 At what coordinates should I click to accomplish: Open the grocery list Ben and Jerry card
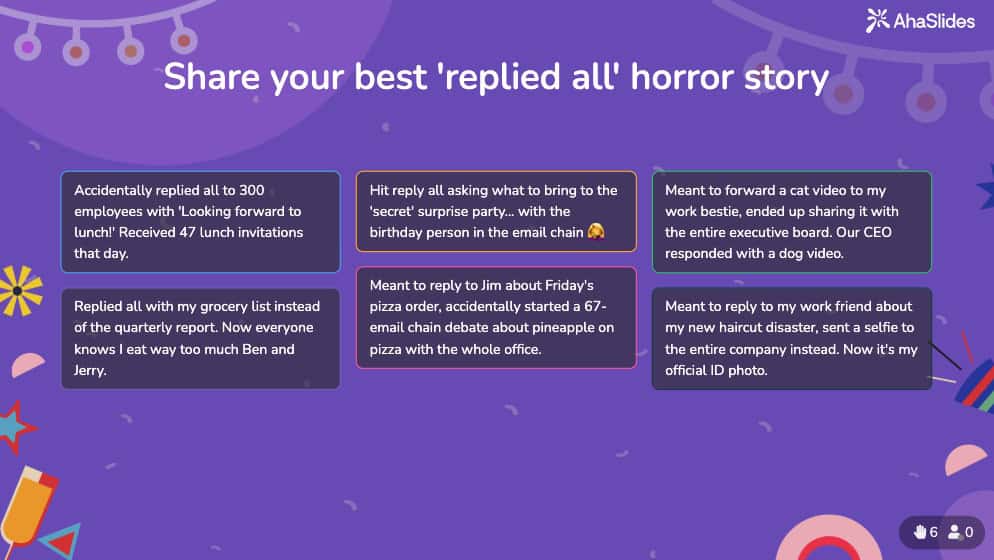point(200,339)
